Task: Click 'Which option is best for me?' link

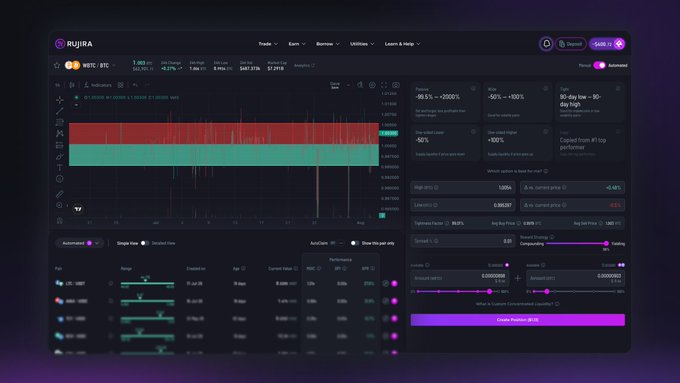Action: point(517,171)
